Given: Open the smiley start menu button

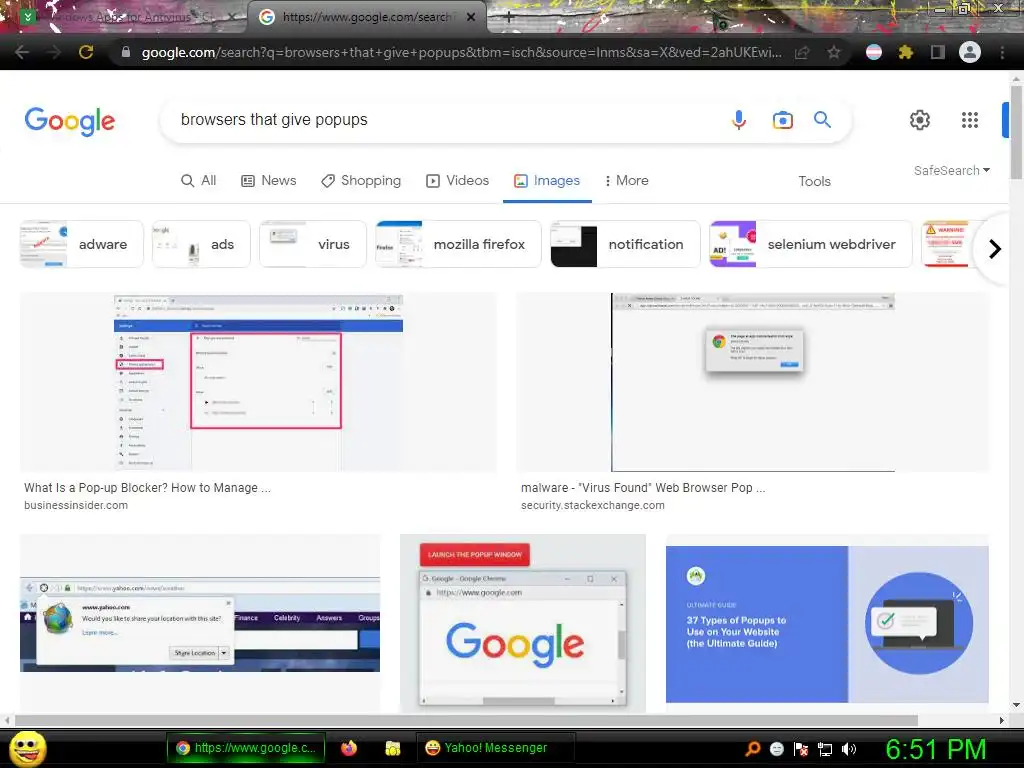Looking at the screenshot, I should pyautogui.click(x=27, y=748).
